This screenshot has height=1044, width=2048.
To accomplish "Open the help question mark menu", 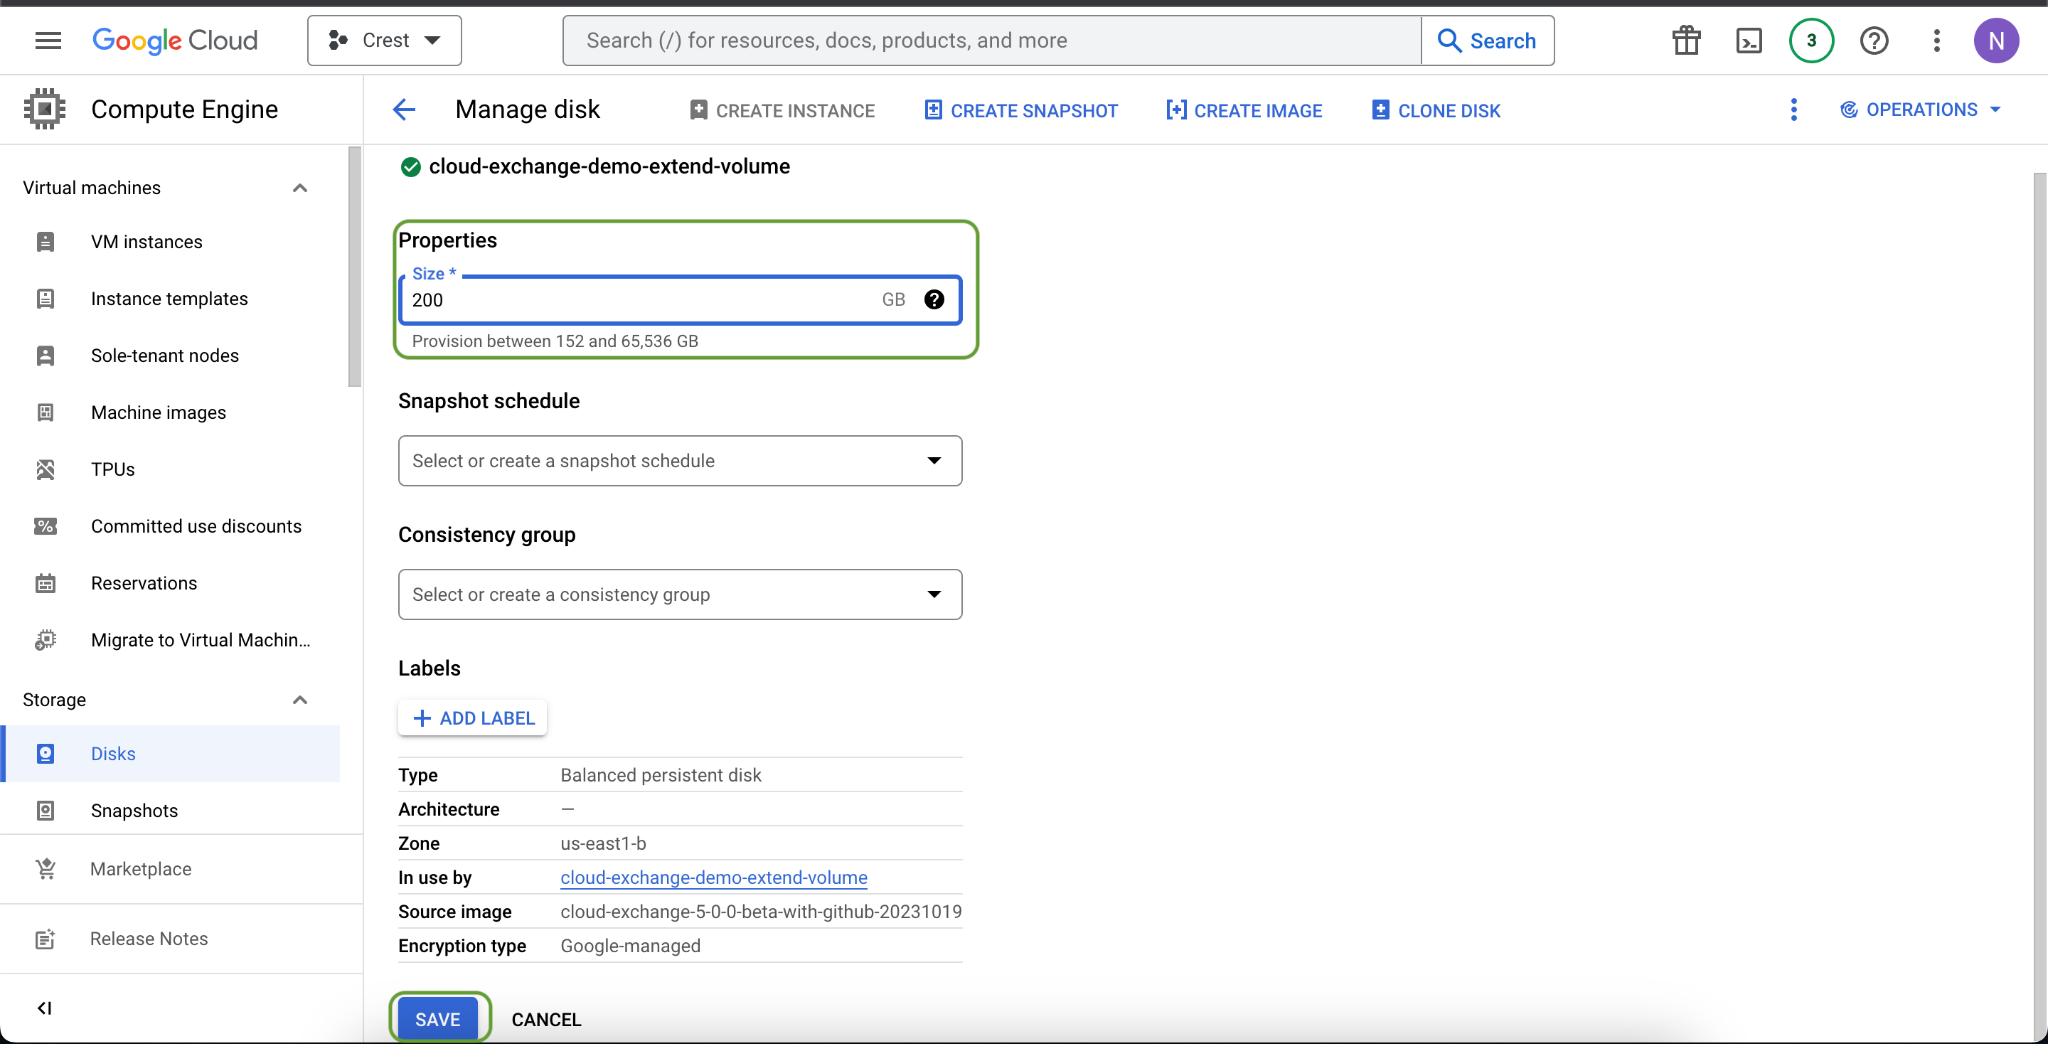I will click(x=1874, y=40).
